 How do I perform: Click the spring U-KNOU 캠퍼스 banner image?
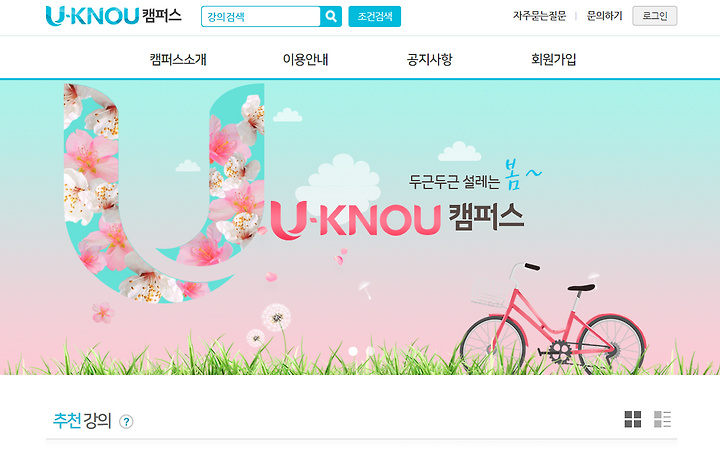click(x=360, y=228)
